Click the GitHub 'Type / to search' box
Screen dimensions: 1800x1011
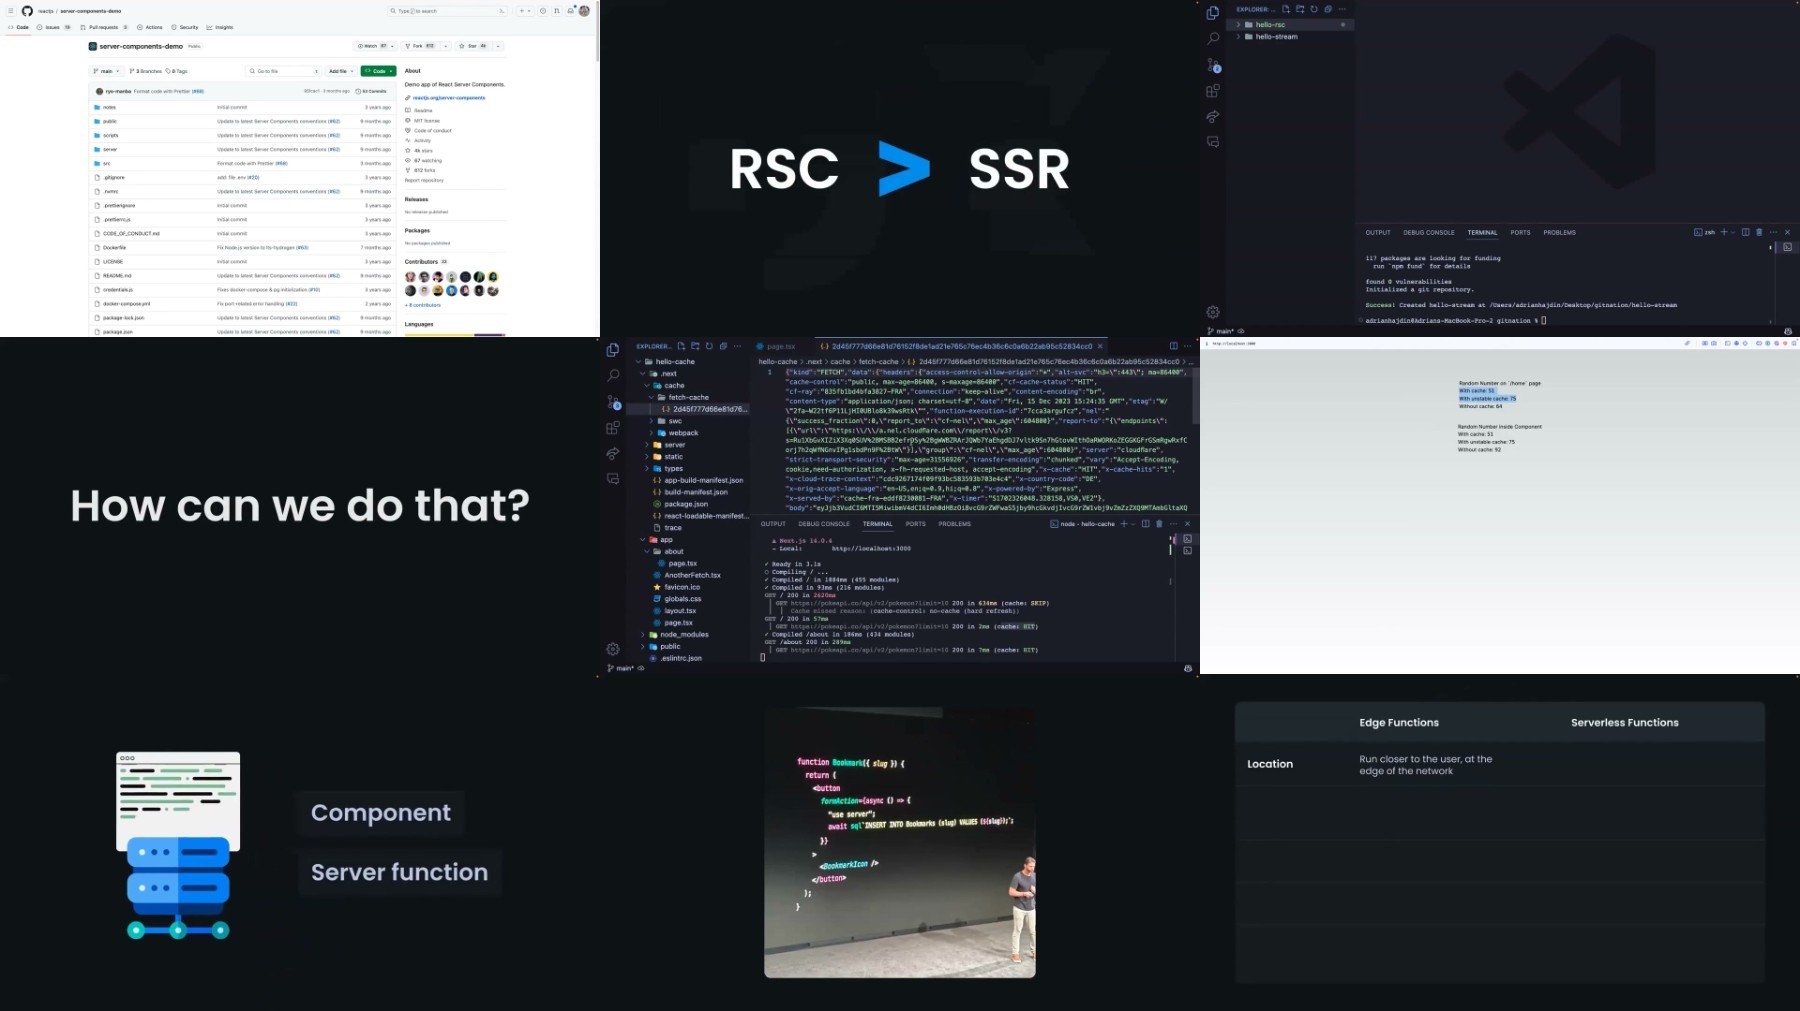tap(447, 11)
